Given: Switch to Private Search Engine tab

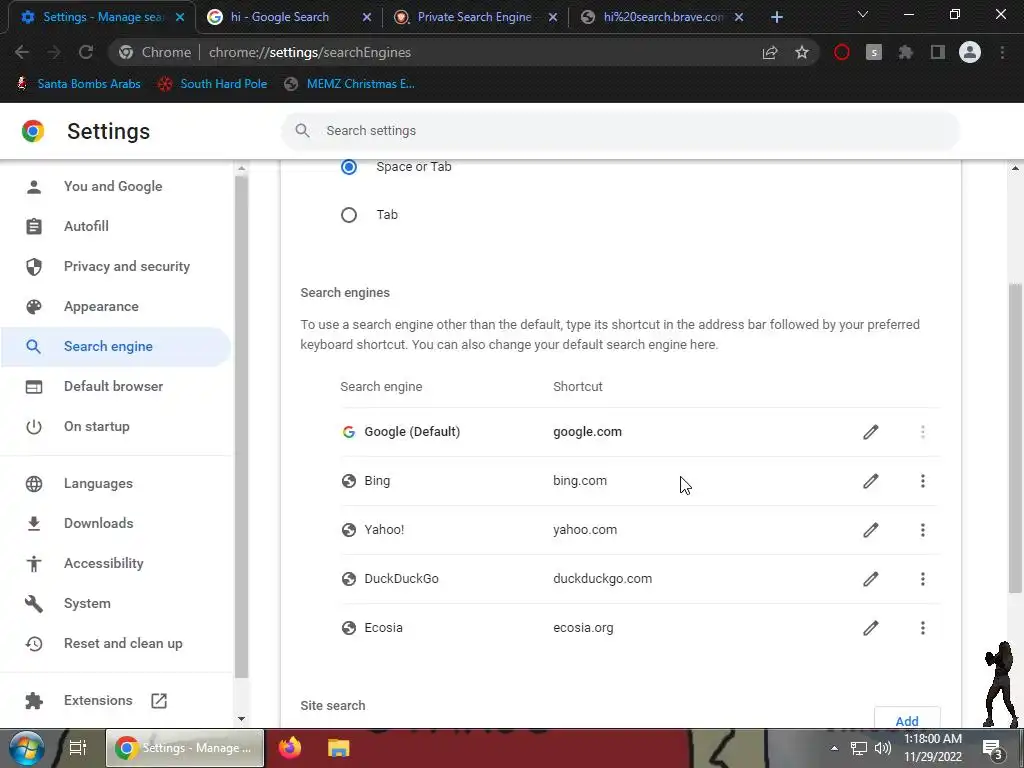Looking at the screenshot, I should click(x=474, y=17).
